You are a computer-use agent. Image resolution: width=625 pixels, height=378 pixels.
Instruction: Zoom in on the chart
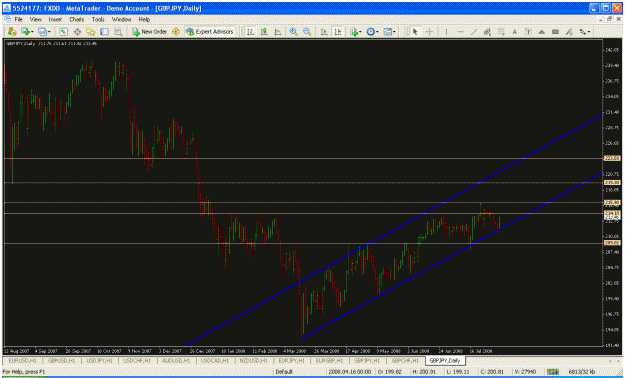click(x=293, y=32)
